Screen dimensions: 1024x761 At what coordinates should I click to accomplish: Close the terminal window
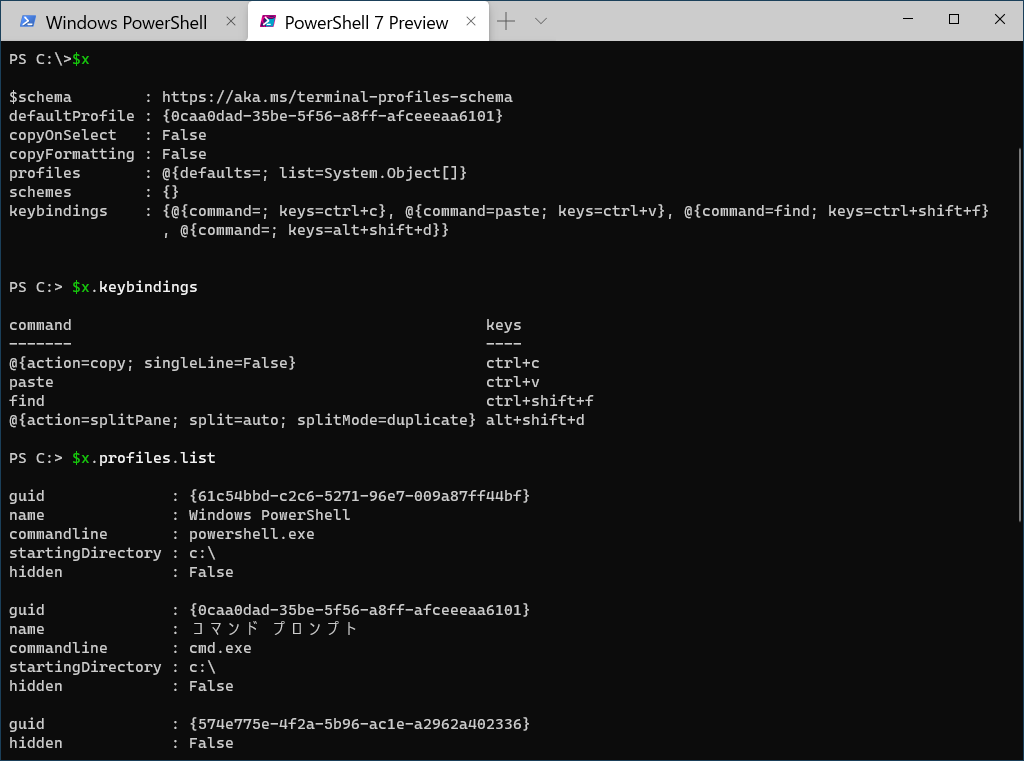[1000, 19]
